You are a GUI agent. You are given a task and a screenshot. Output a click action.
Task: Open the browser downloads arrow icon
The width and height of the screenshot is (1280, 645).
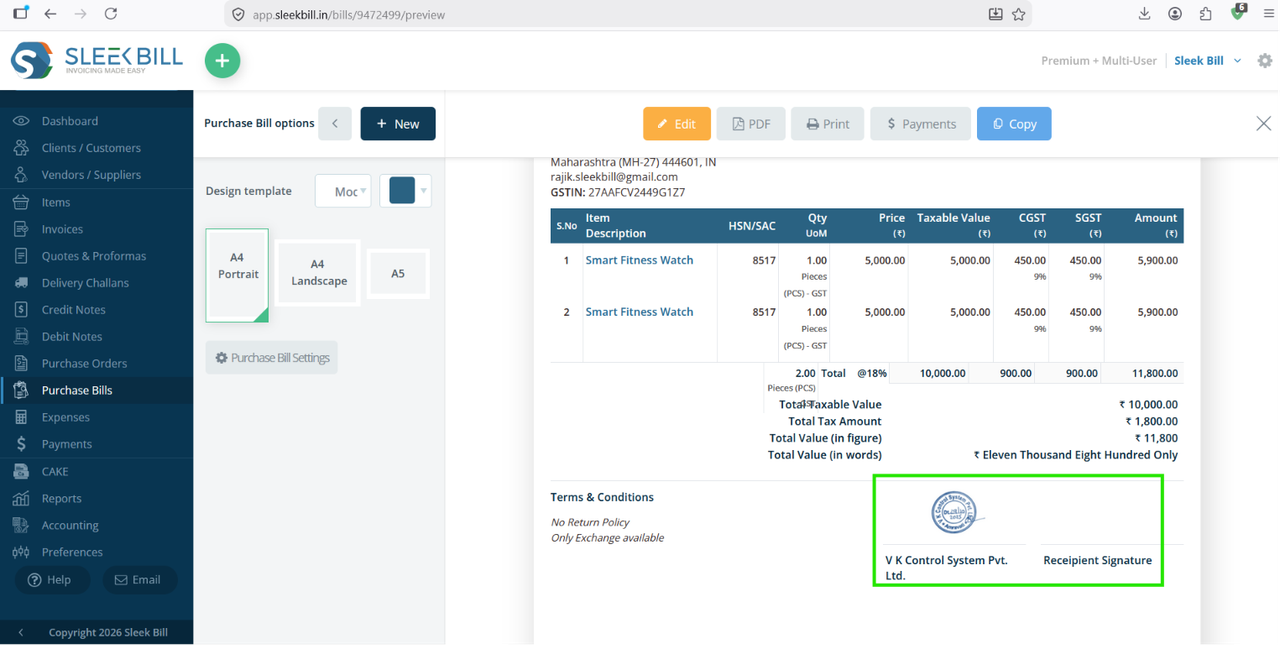[1145, 14]
